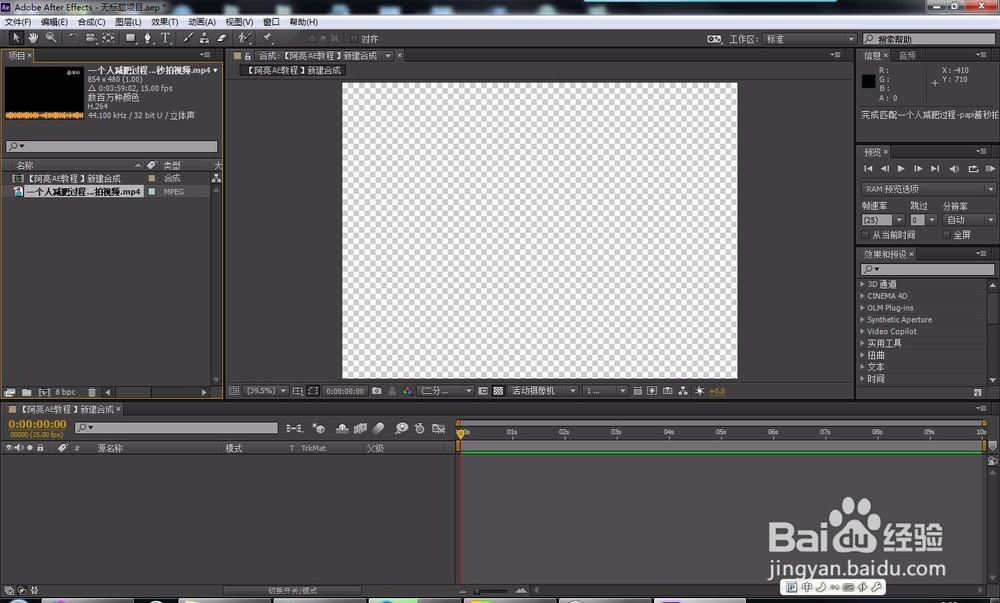The height and width of the screenshot is (603, 1000).
Task: Open the composition mini-flowchart in timeline
Action: click(x=294, y=428)
